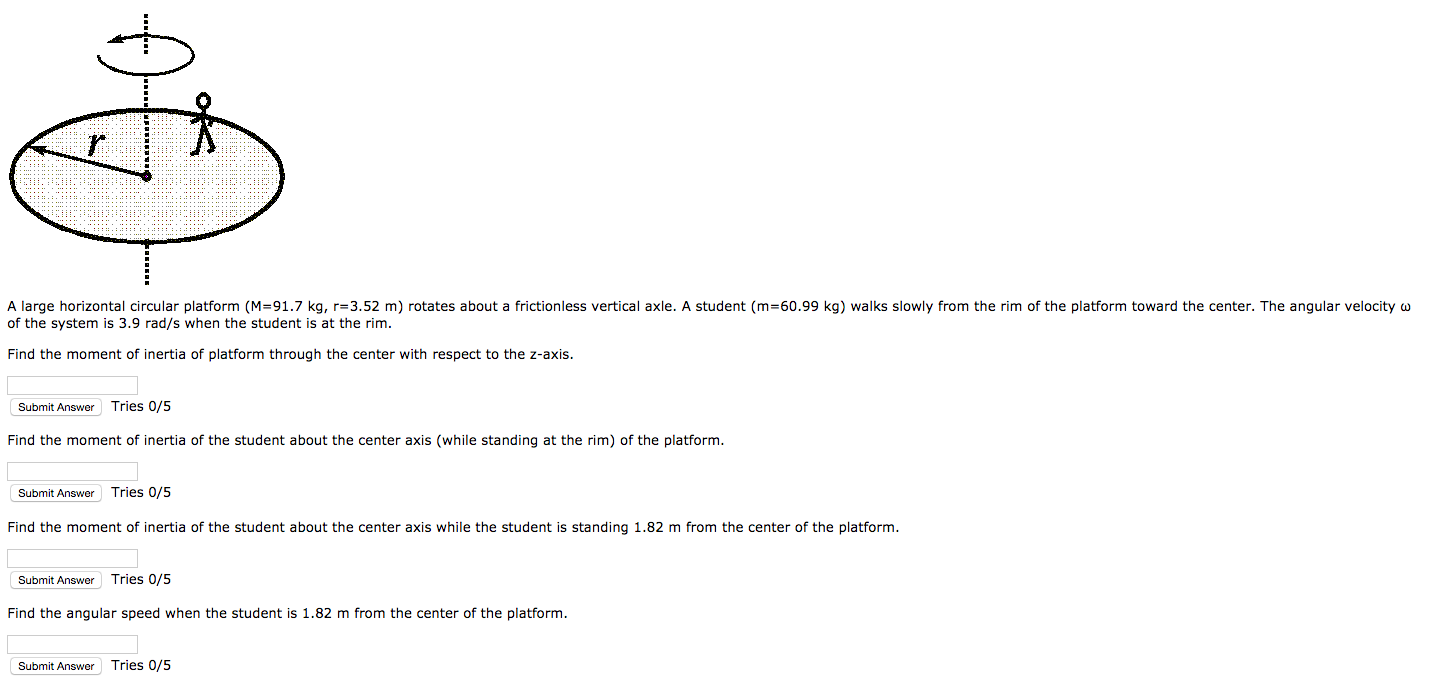1433x687 pixels.
Task: Click the Tries 0/5 counter under the first question
Action: [141, 406]
